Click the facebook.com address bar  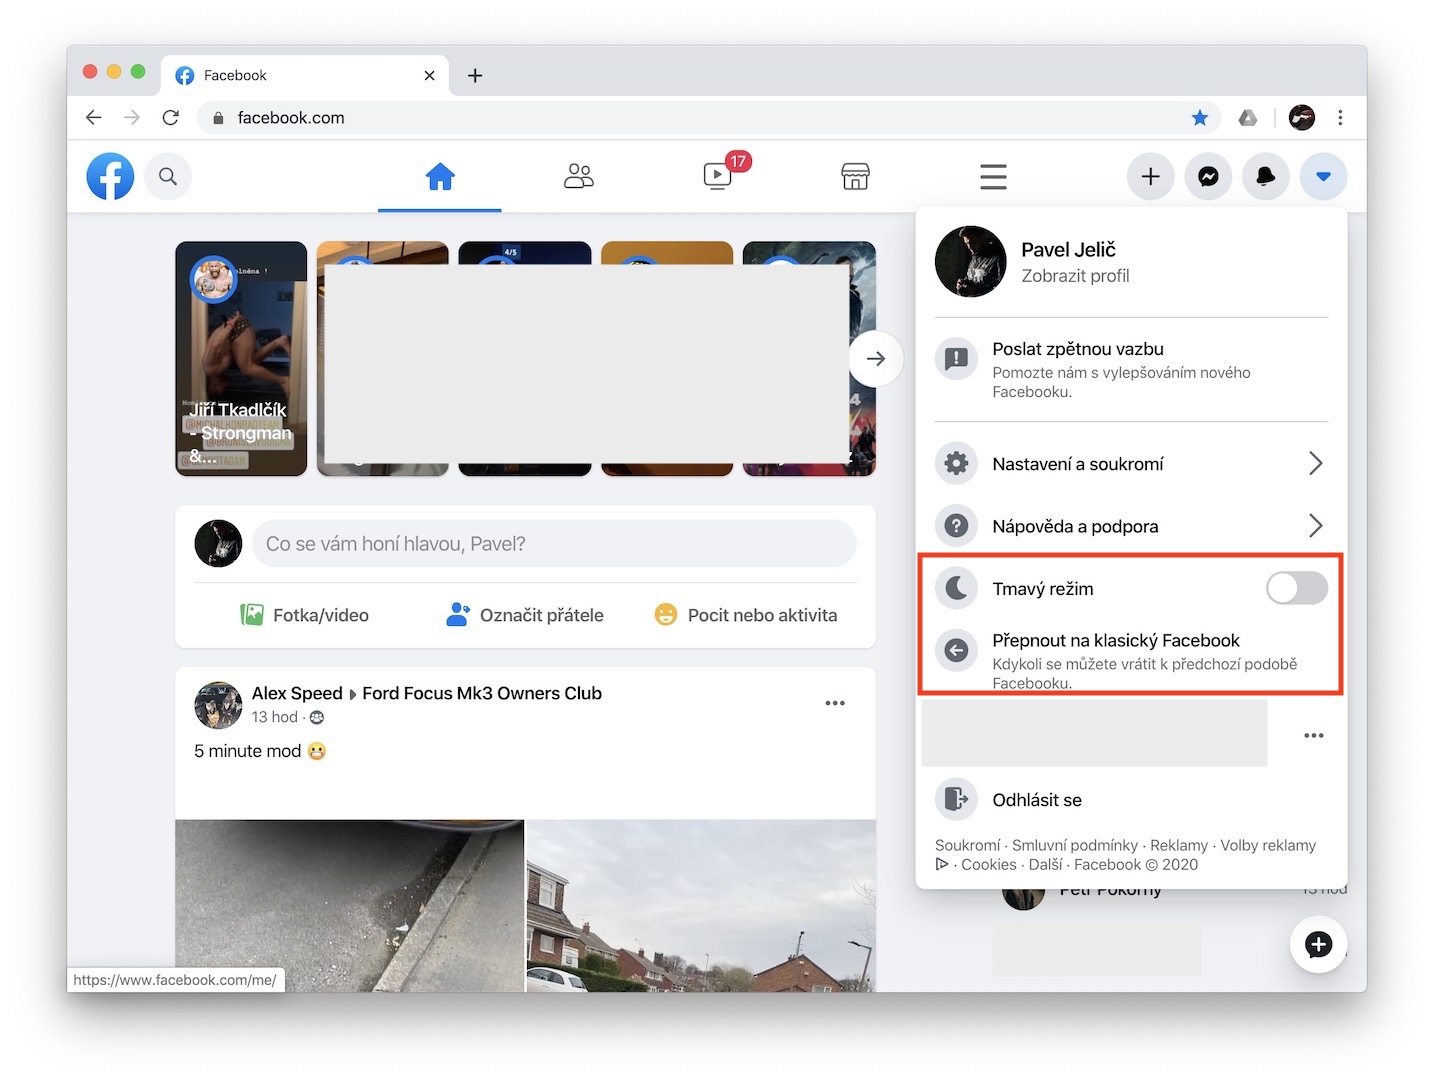(709, 118)
